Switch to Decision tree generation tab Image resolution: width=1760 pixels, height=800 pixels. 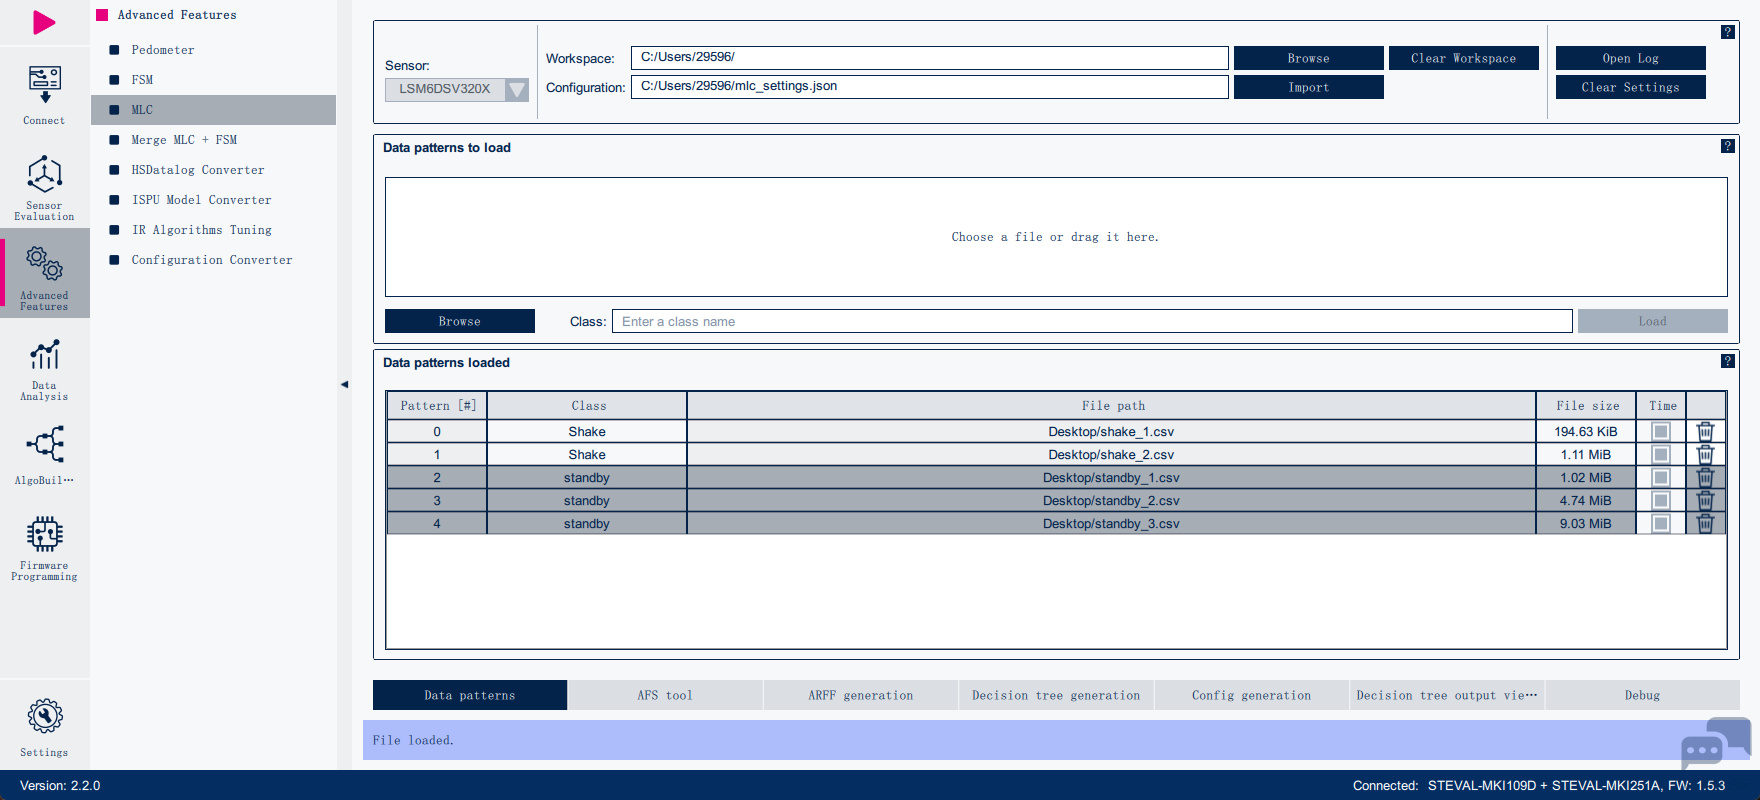pos(1055,695)
